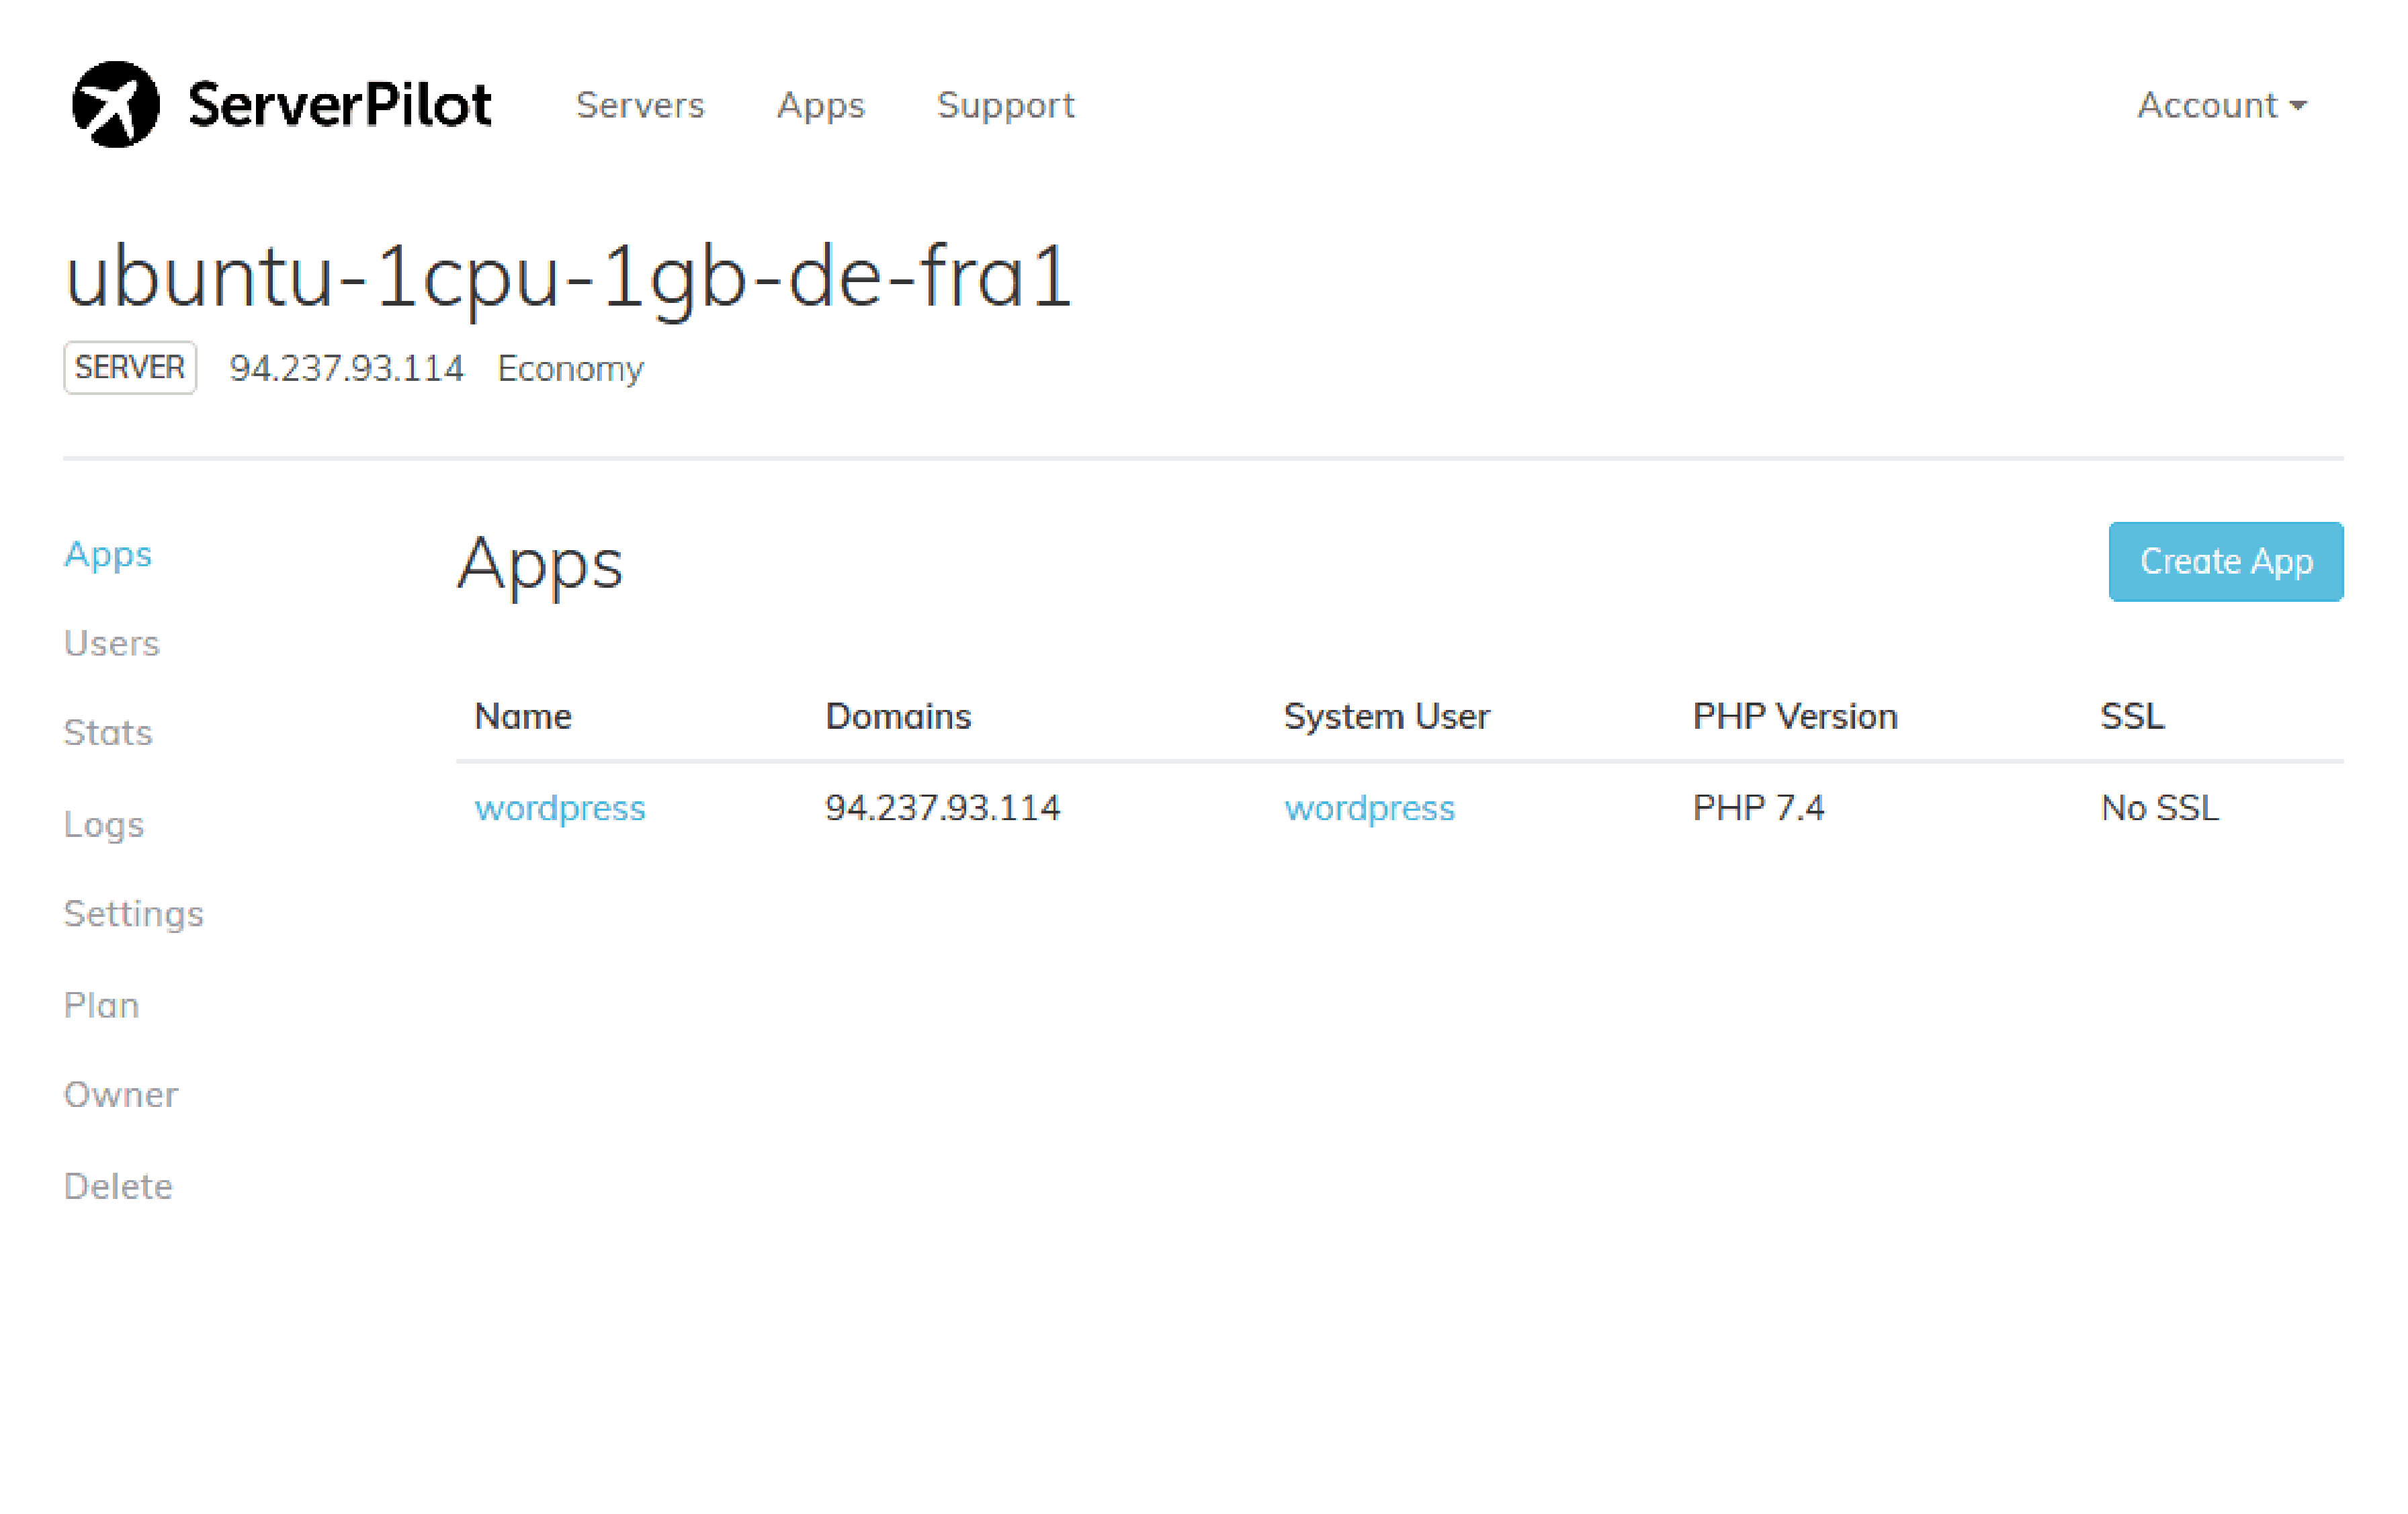Image resolution: width=2408 pixels, height=1514 pixels.
Task: Click the Apps section heading
Action: click(x=540, y=566)
